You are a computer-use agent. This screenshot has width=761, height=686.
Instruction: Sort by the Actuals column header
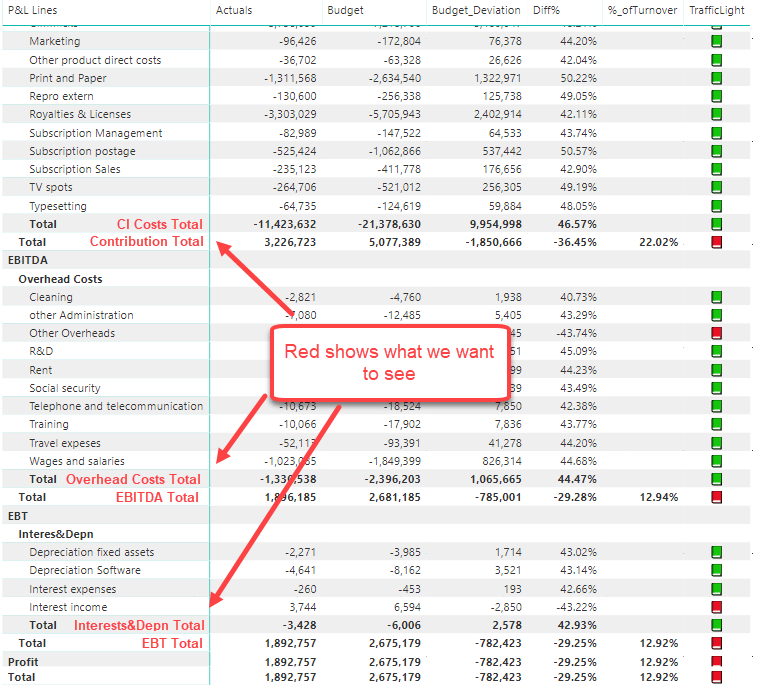tap(234, 10)
